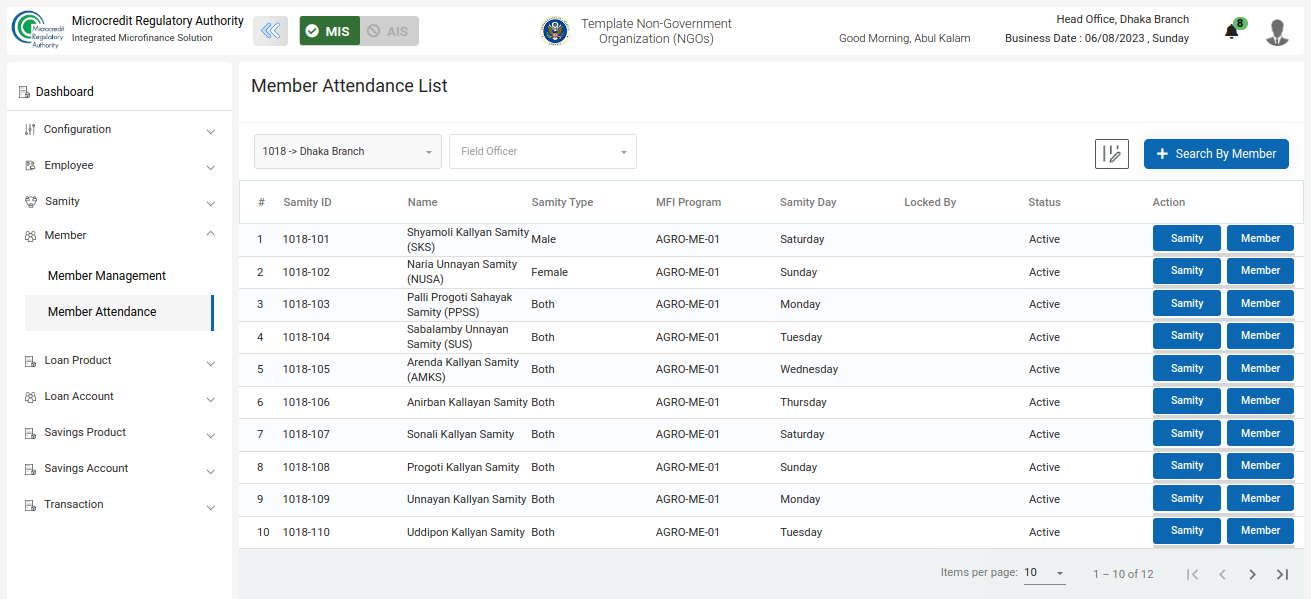Expand the Transaction menu chevron

211,508
